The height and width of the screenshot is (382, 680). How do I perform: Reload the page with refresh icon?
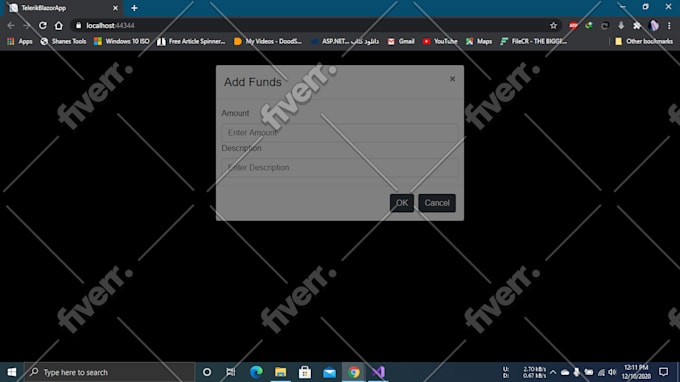pyautogui.click(x=42, y=26)
